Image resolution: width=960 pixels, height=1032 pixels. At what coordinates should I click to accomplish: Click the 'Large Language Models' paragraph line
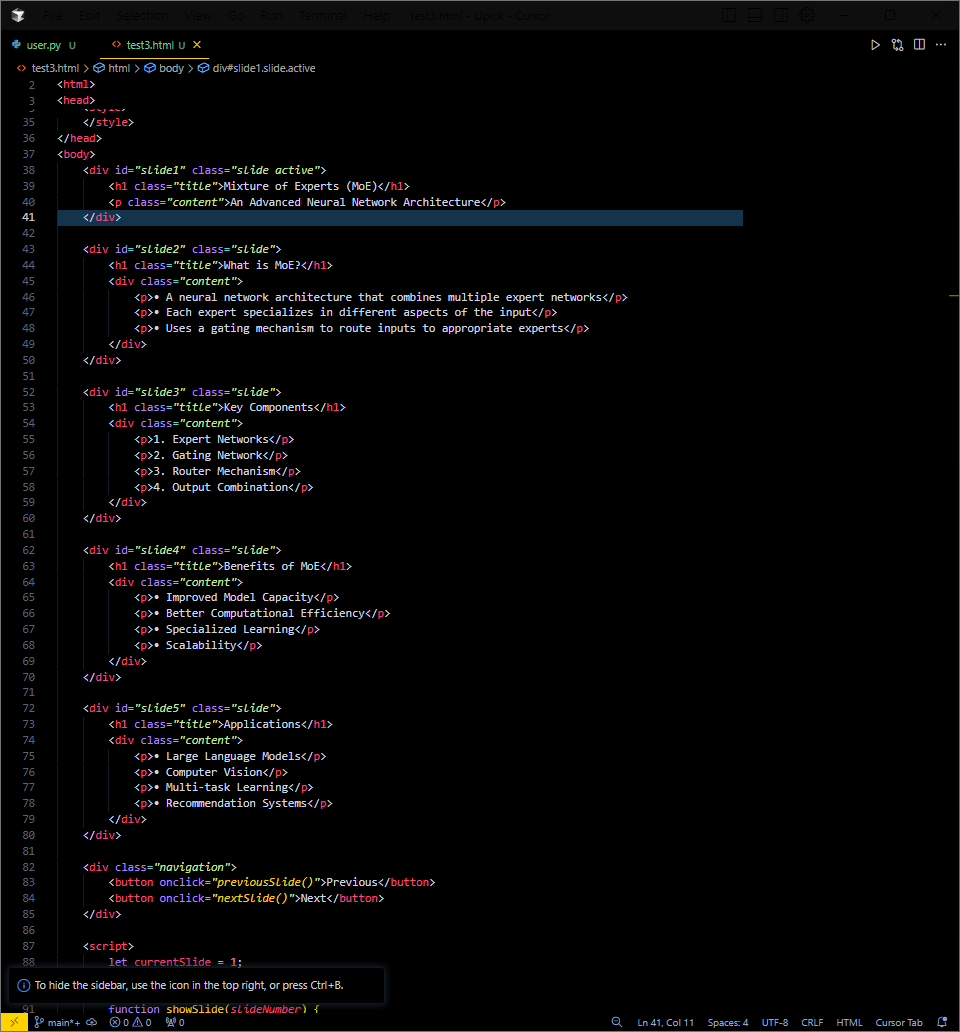[x=230, y=756]
